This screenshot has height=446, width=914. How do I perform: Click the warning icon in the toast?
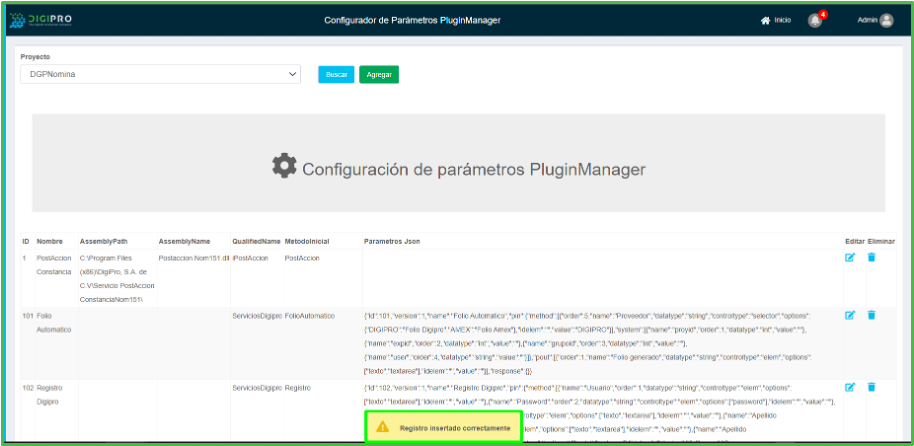click(382, 428)
